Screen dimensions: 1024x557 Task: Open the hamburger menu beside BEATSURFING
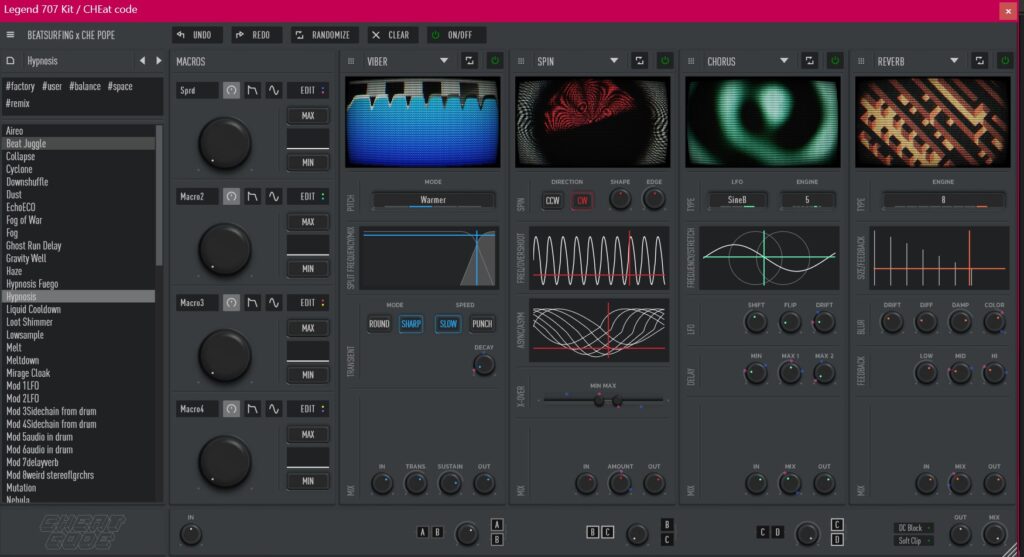click(11, 35)
